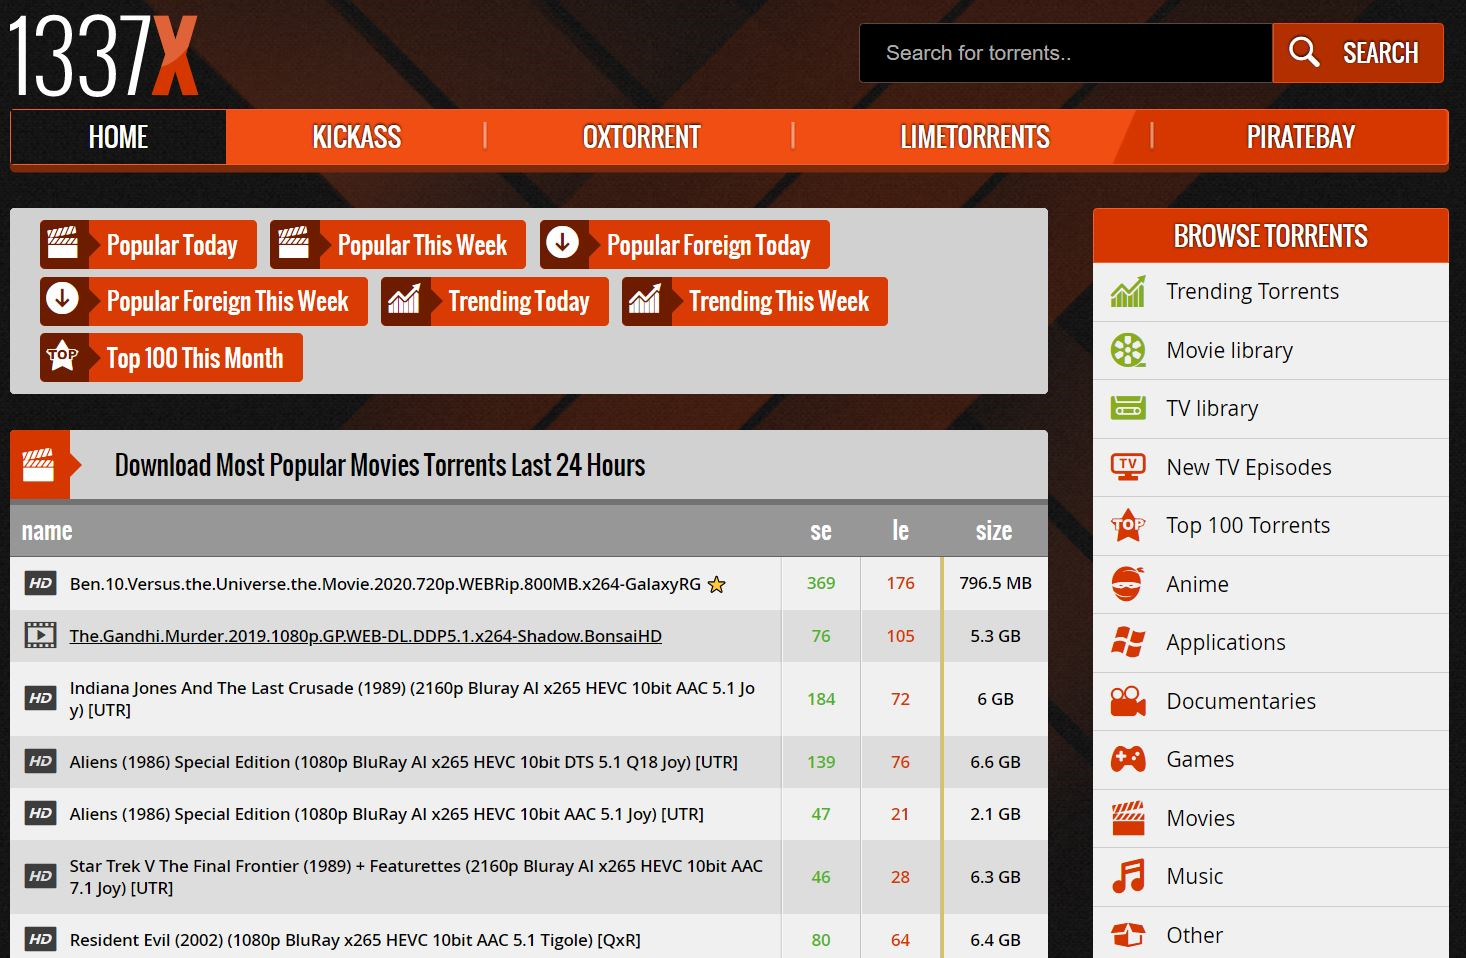Open the Applications sidebar link
This screenshot has height=958, width=1466.
tap(1225, 642)
